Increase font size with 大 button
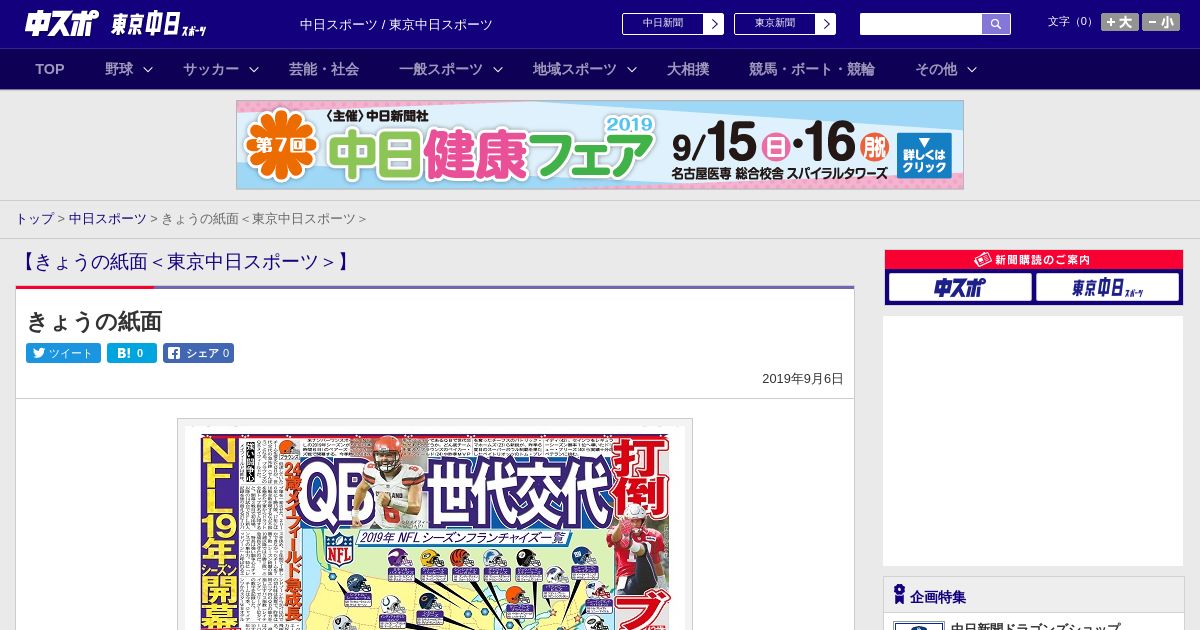Image resolution: width=1200 pixels, height=630 pixels. (x=1120, y=22)
